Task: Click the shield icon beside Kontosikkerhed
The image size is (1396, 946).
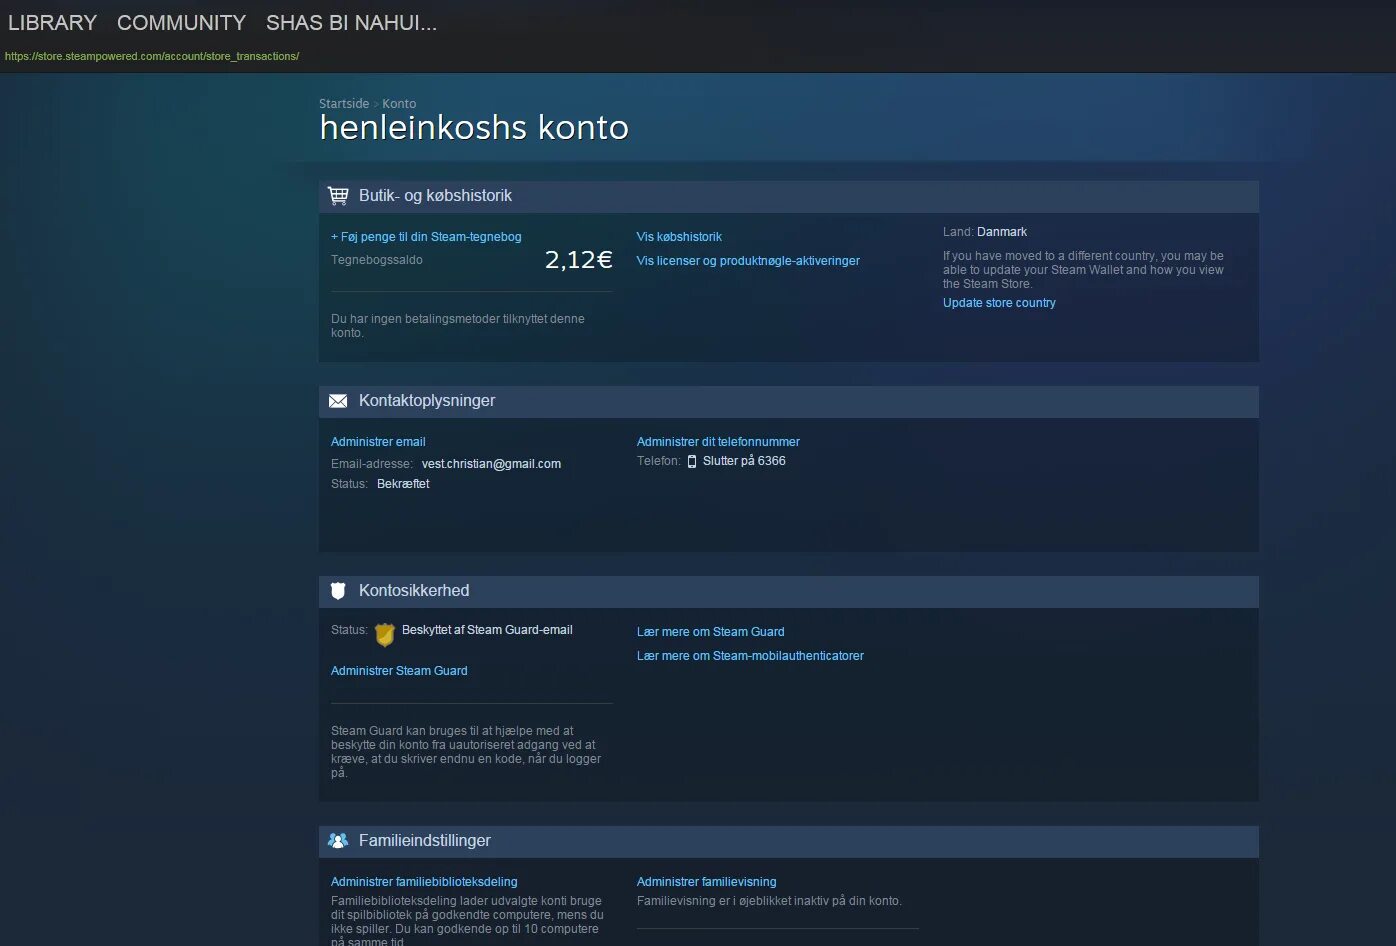Action: coord(338,591)
